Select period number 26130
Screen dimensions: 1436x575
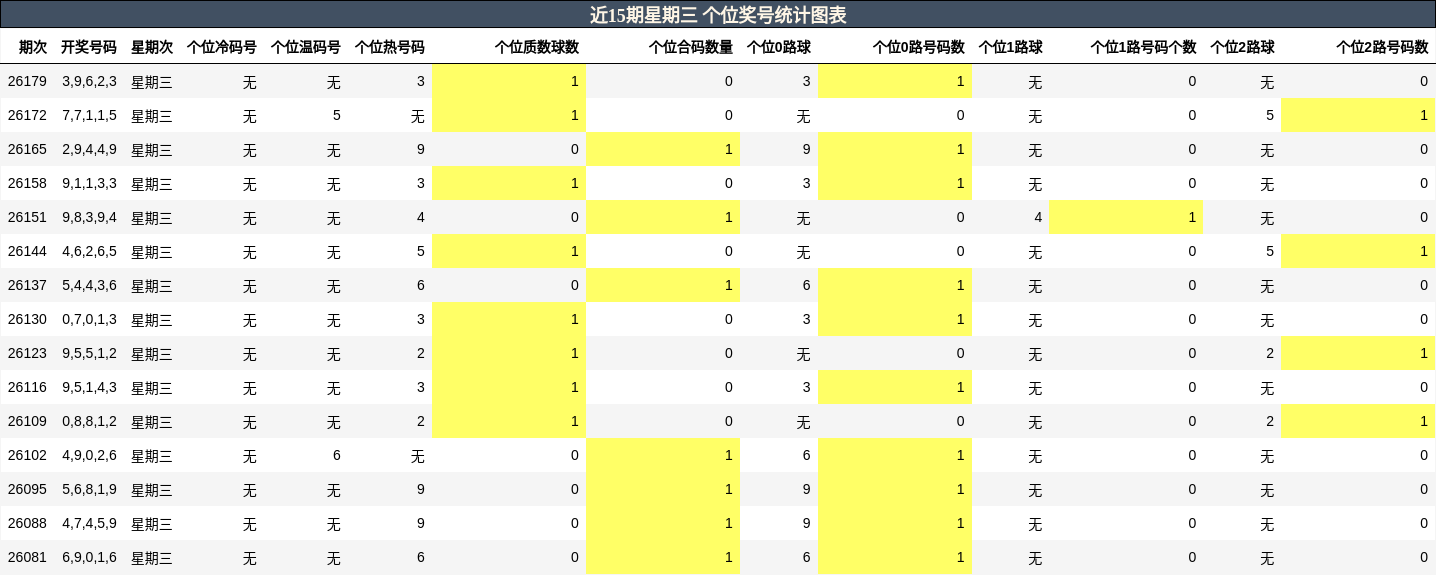pos(27,319)
